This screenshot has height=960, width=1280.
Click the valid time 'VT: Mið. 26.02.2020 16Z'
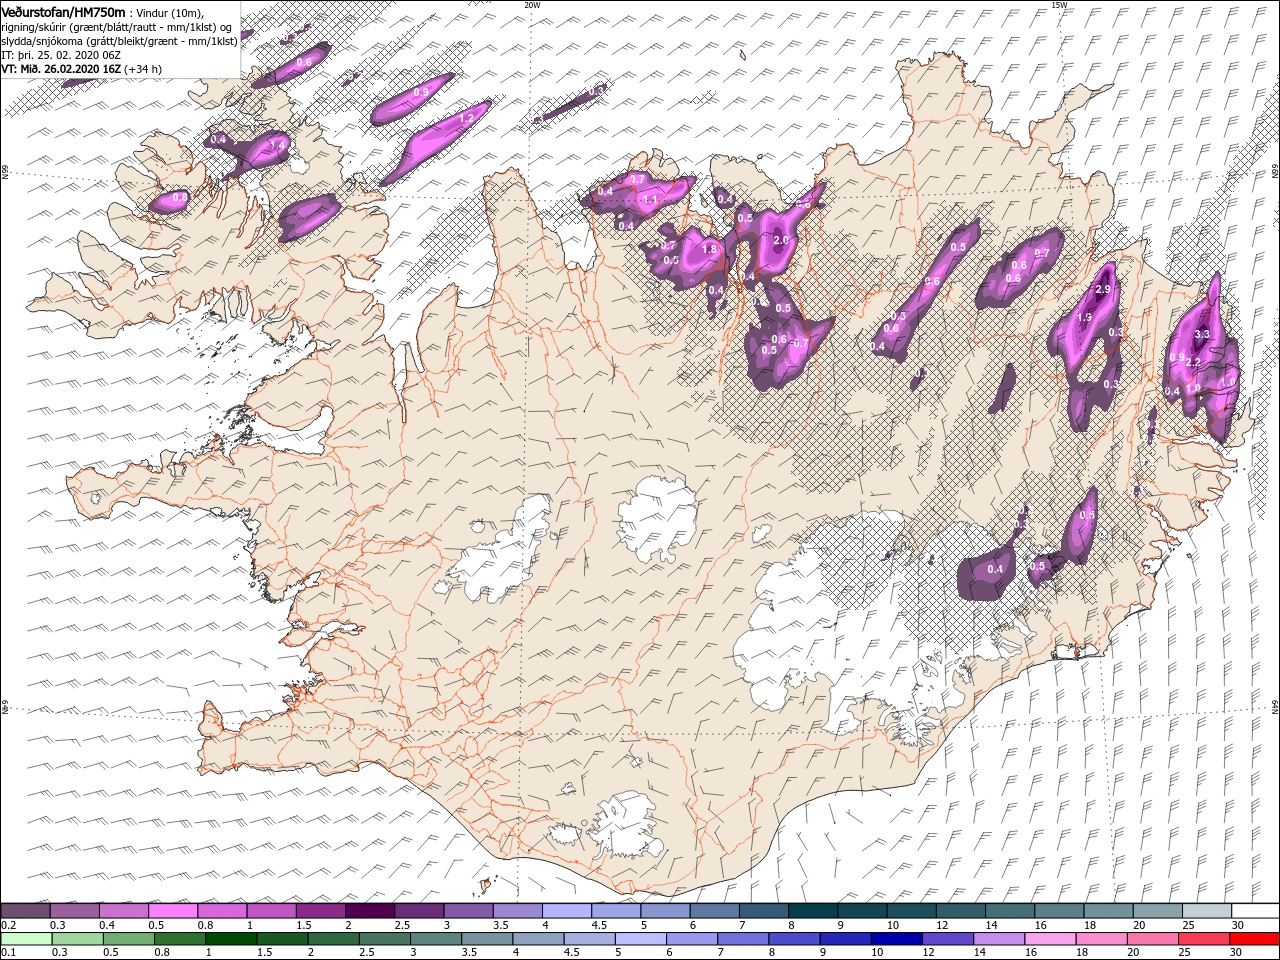[x=61, y=69]
